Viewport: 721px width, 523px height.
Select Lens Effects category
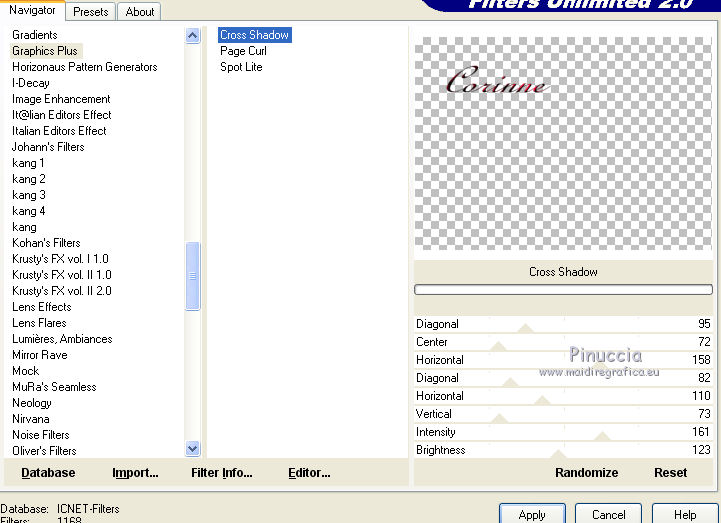tap(42, 307)
